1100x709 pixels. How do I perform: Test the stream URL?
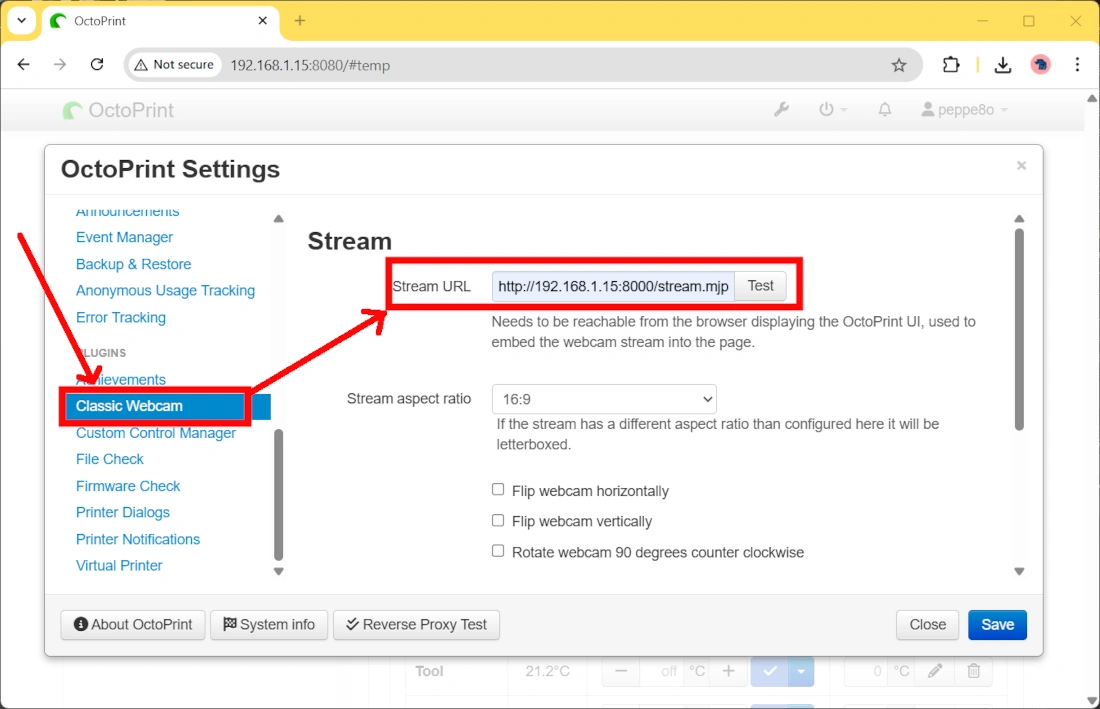[760, 286]
